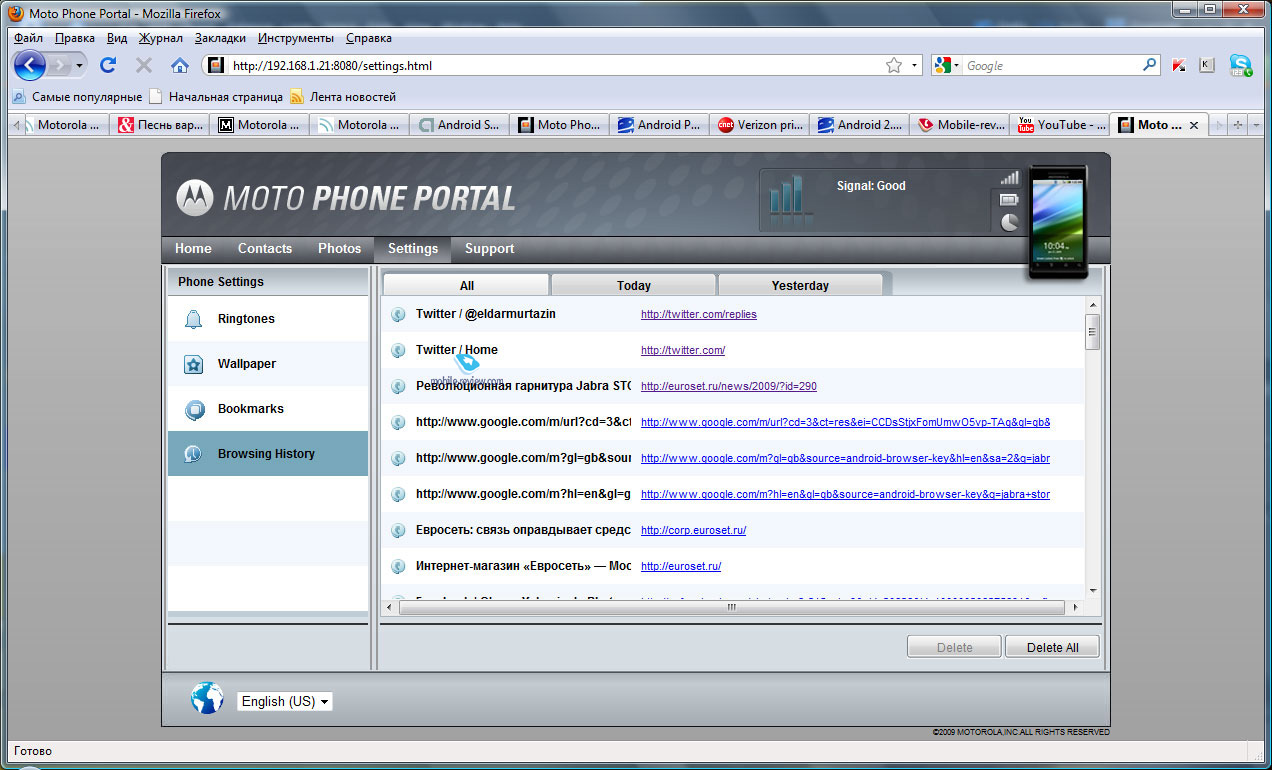This screenshot has height=770, width=1272.
Task: Click the phone image thumbnail
Action: click(x=1058, y=222)
